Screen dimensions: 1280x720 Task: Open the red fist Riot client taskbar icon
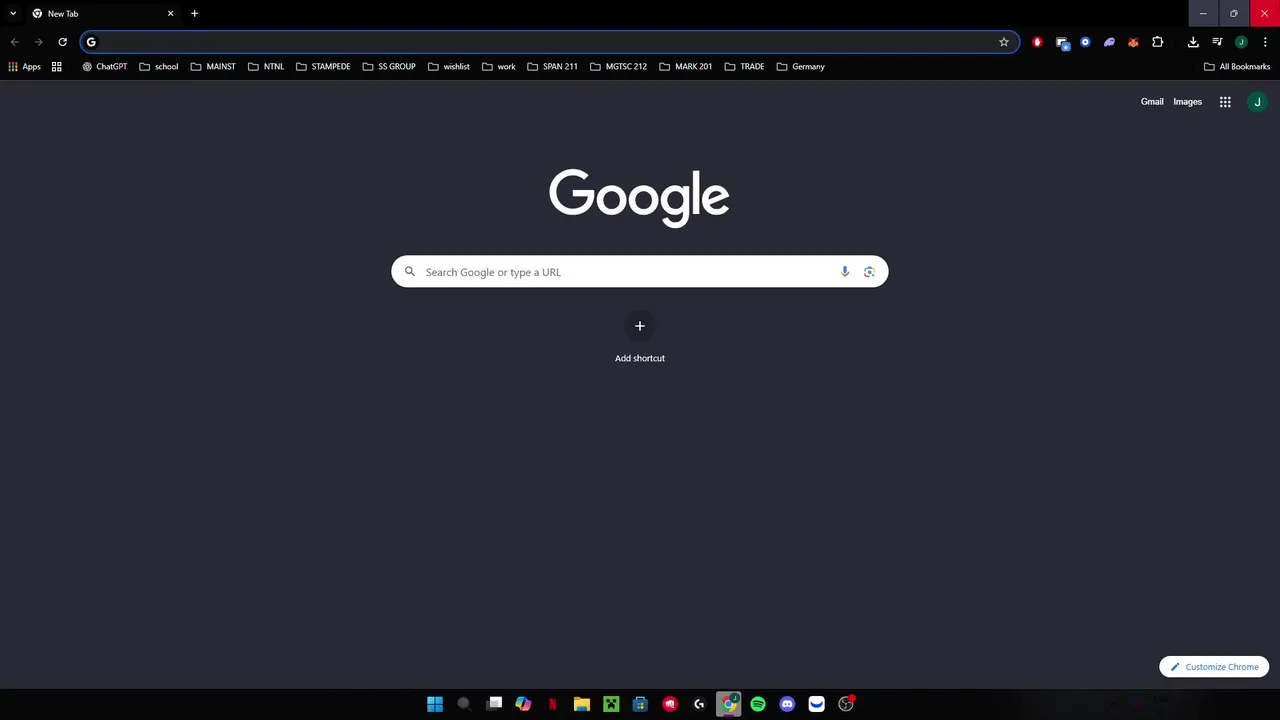(x=670, y=704)
